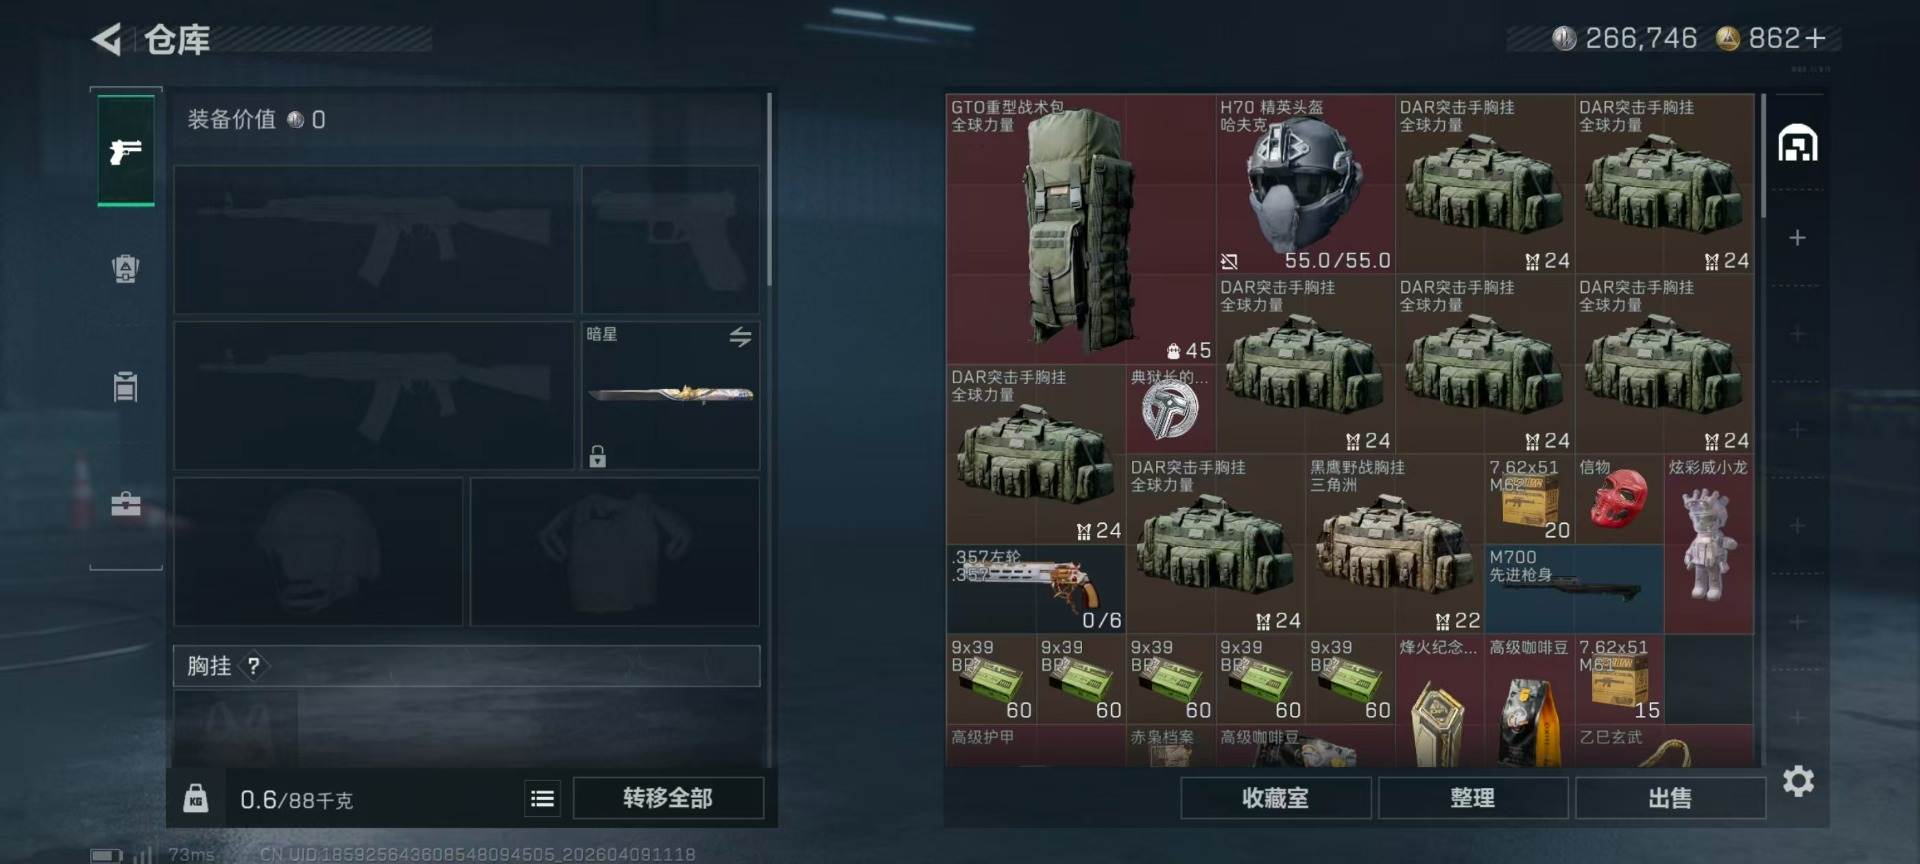Open the chest rig sidebar tab

click(126, 386)
